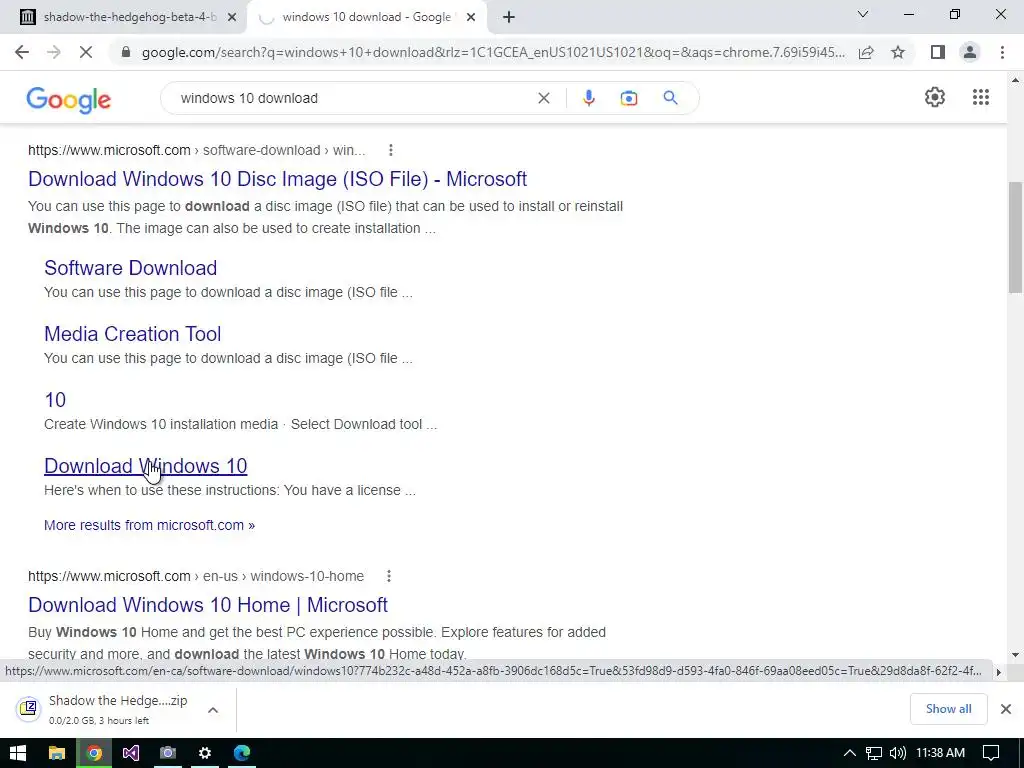Launch Microsoft Edge from taskbar
The height and width of the screenshot is (768, 1024).
click(242, 753)
